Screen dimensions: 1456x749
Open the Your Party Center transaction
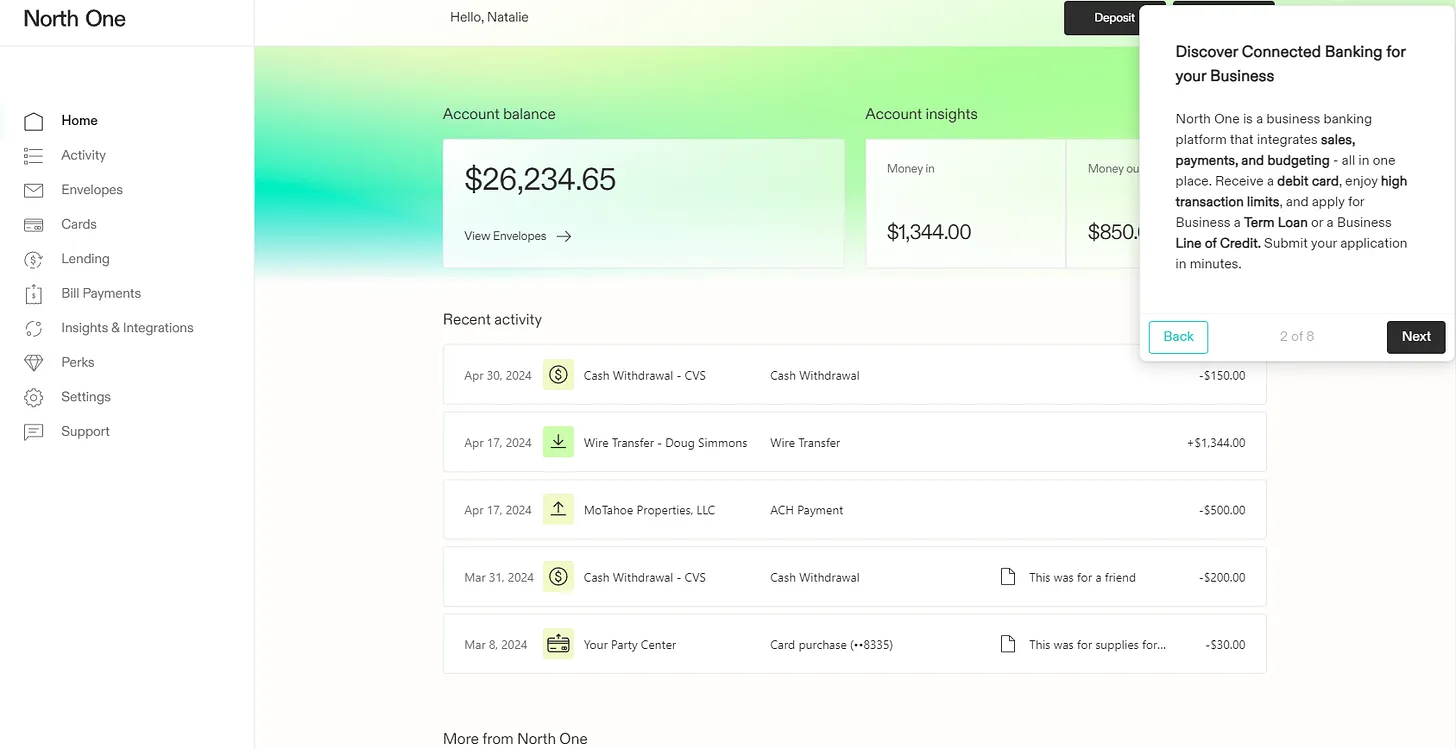(x=854, y=644)
